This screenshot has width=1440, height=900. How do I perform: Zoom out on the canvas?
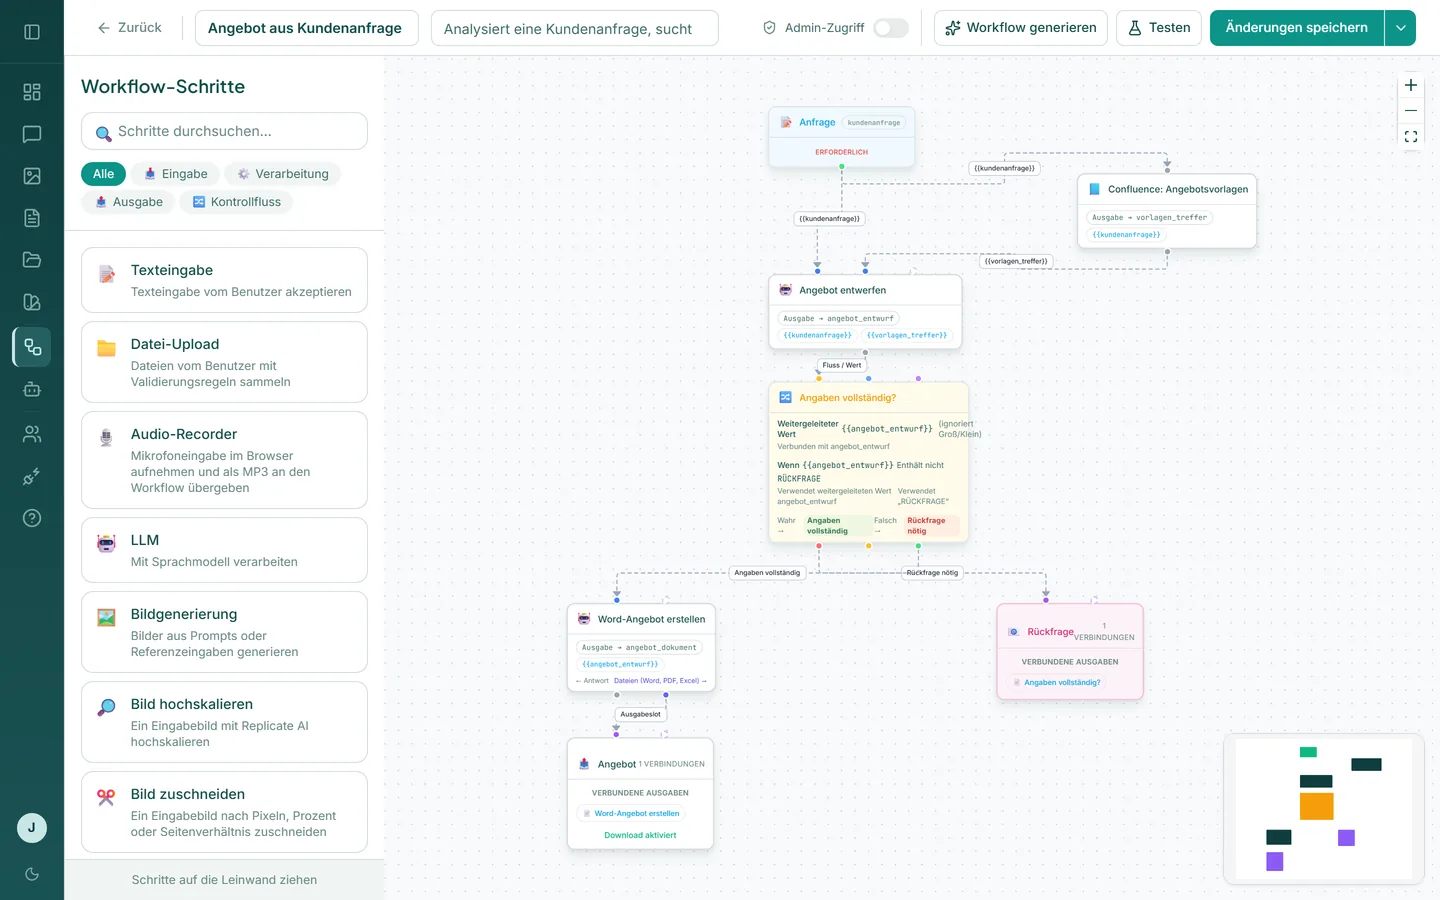tap(1411, 111)
